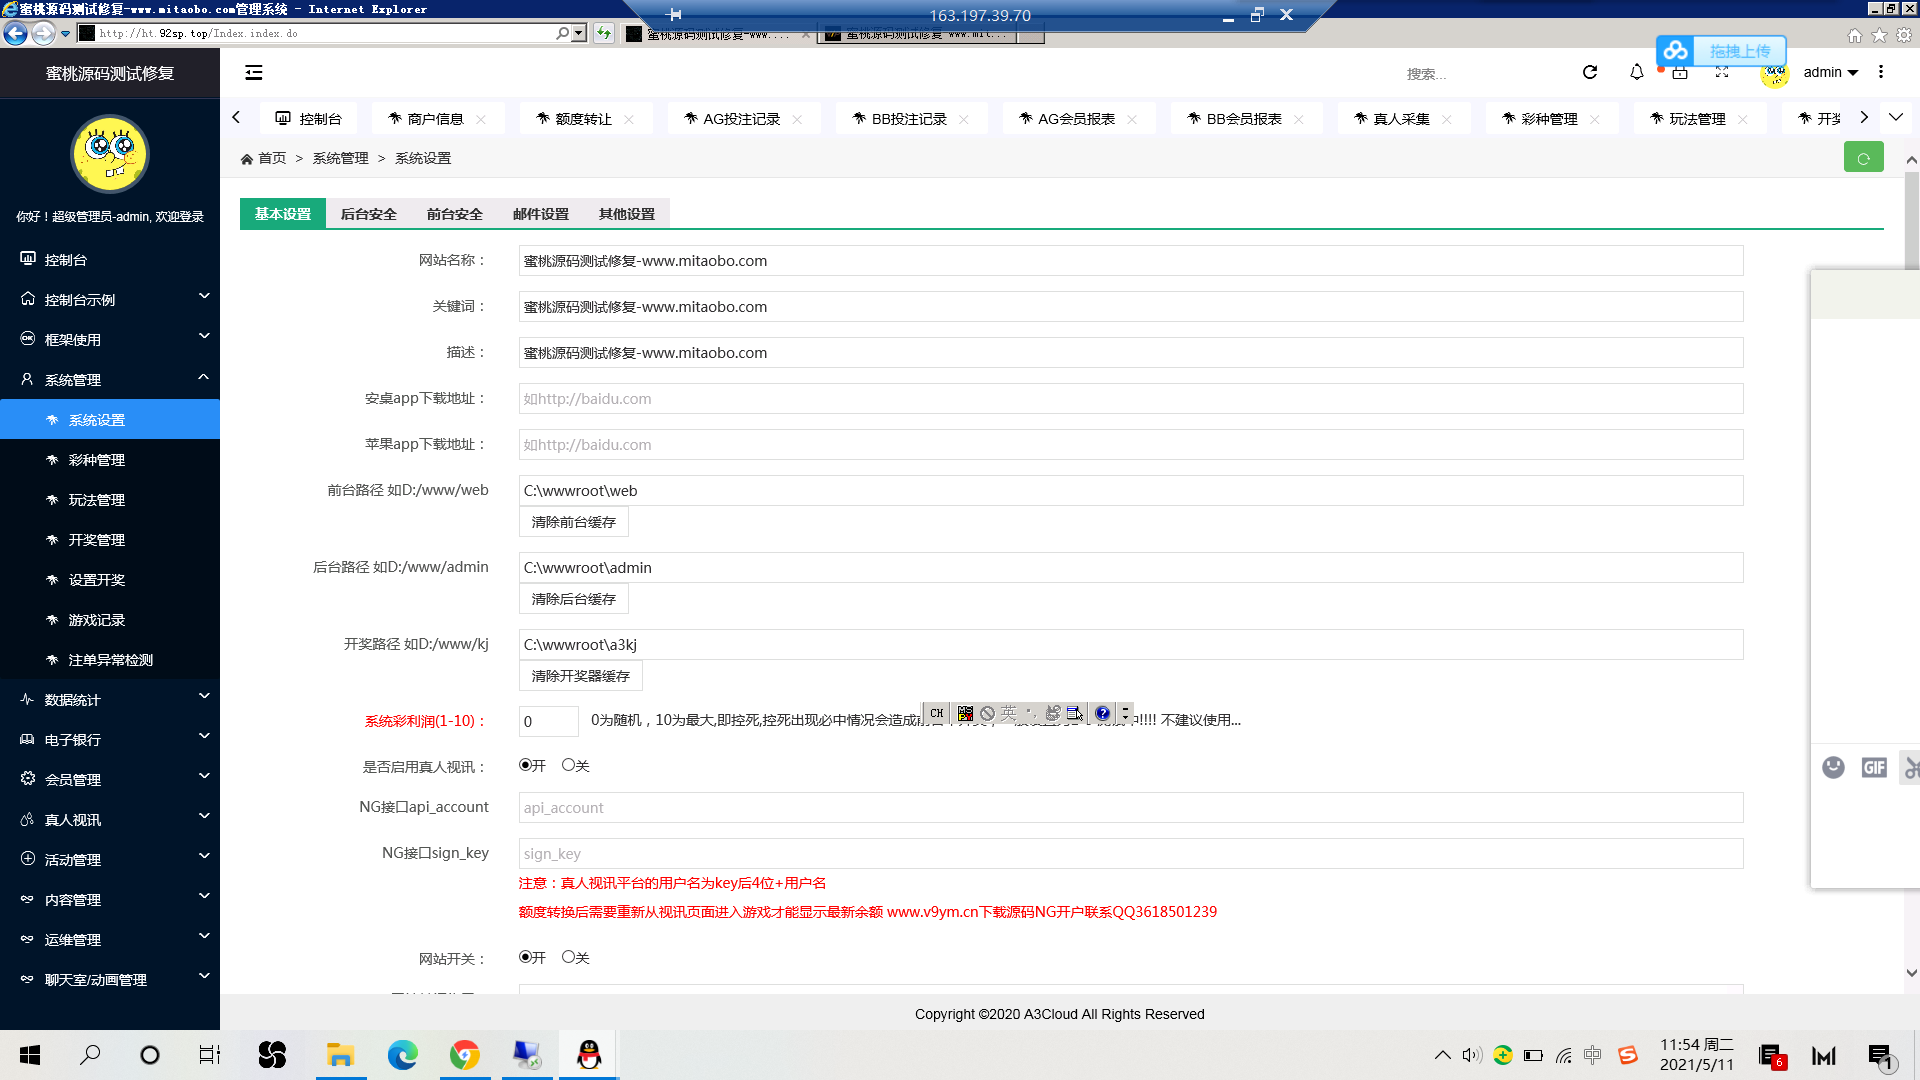The width and height of the screenshot is (1920, 1080).
Task: Open the notification bell icon
Action: pos(1637,72)
